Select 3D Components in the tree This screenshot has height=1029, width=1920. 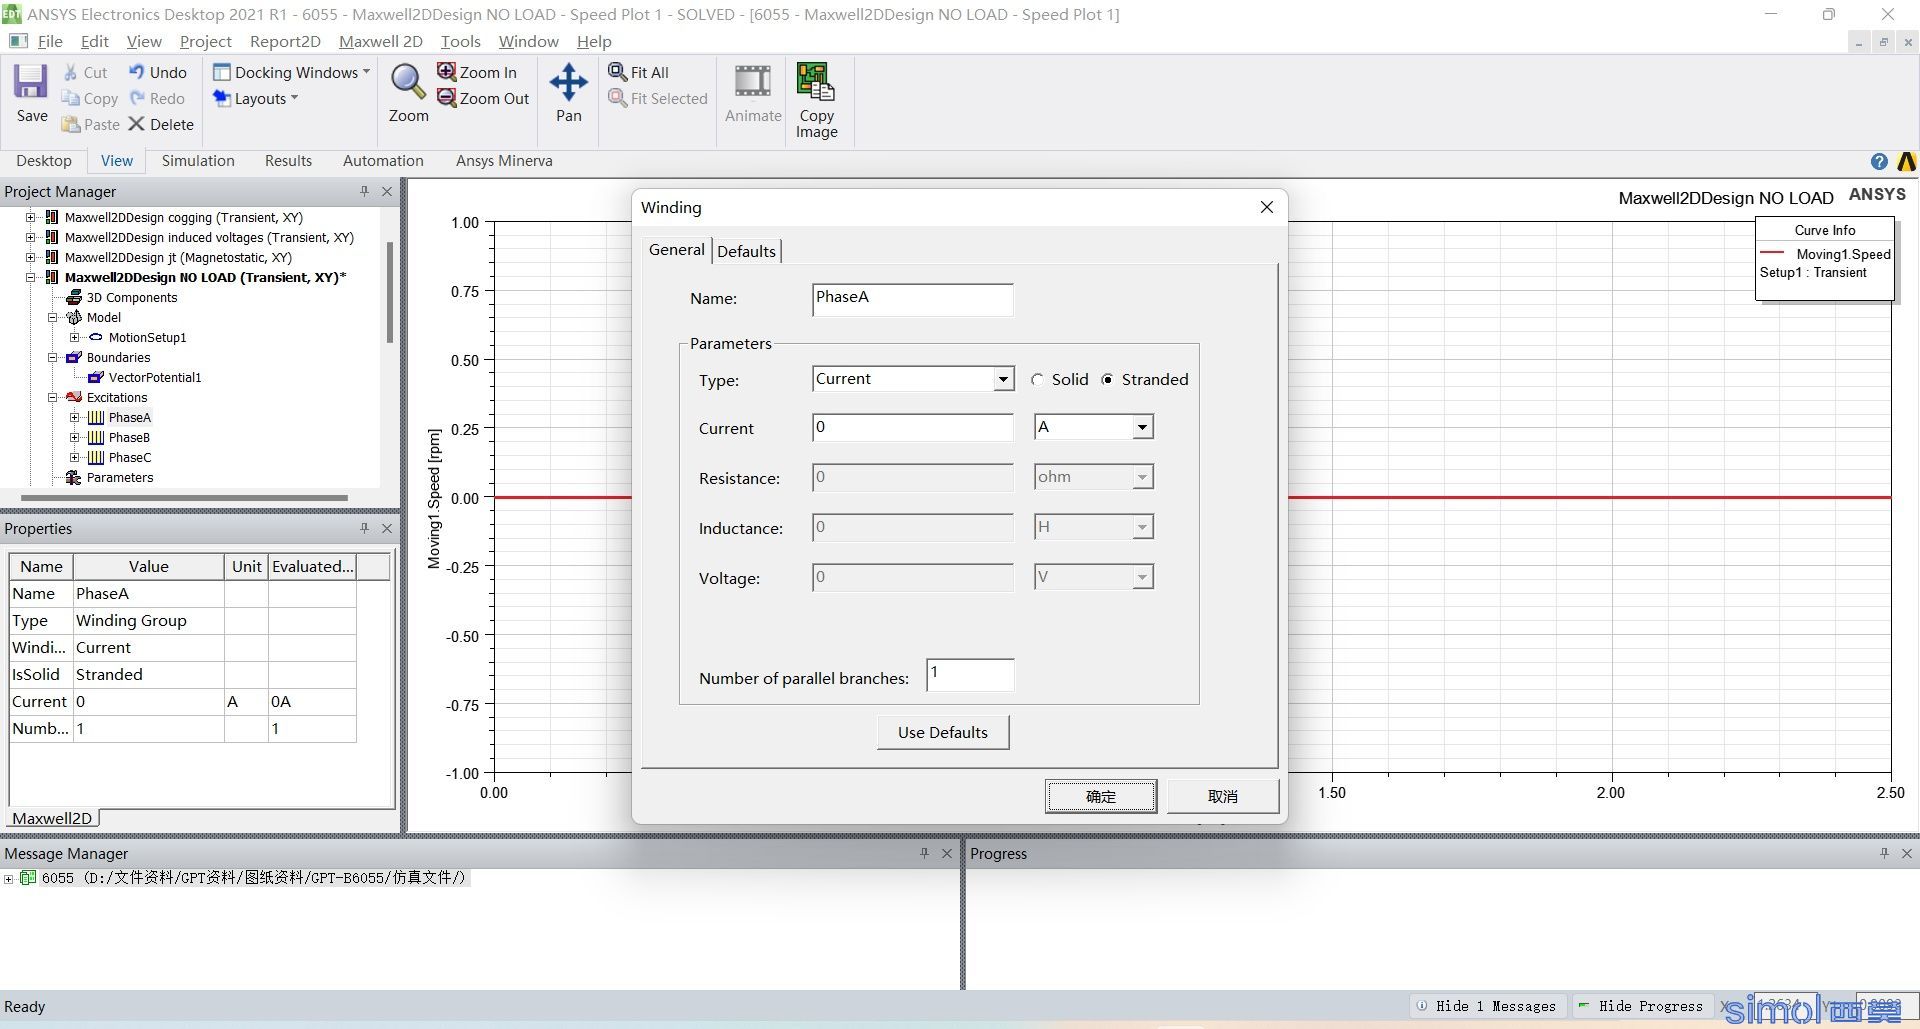click(x=132, y=298)
